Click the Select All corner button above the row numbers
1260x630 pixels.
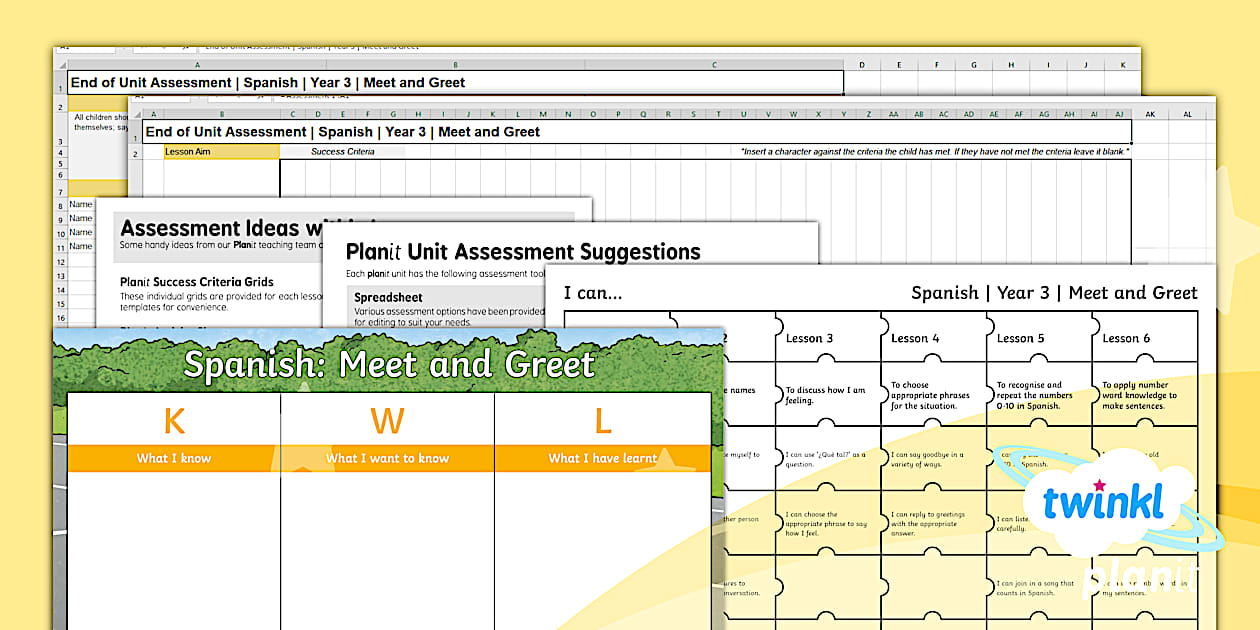tap(136, 115)
